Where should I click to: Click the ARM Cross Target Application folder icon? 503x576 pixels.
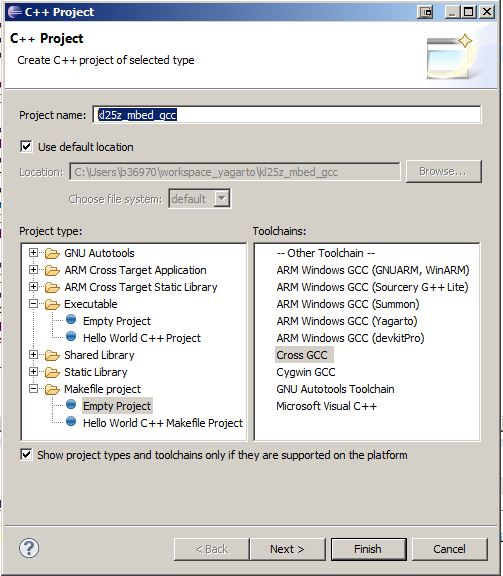point(52,270)
